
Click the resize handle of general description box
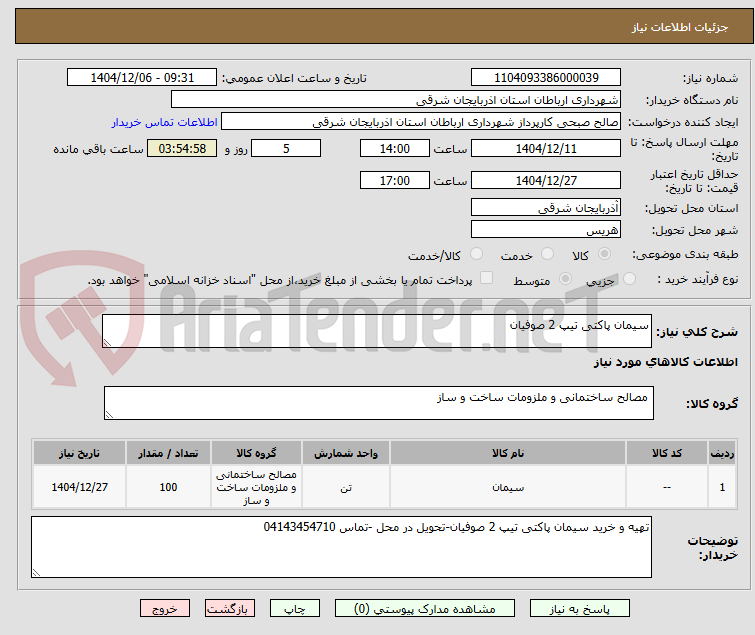pyautogui.click(x=107, y=342)
